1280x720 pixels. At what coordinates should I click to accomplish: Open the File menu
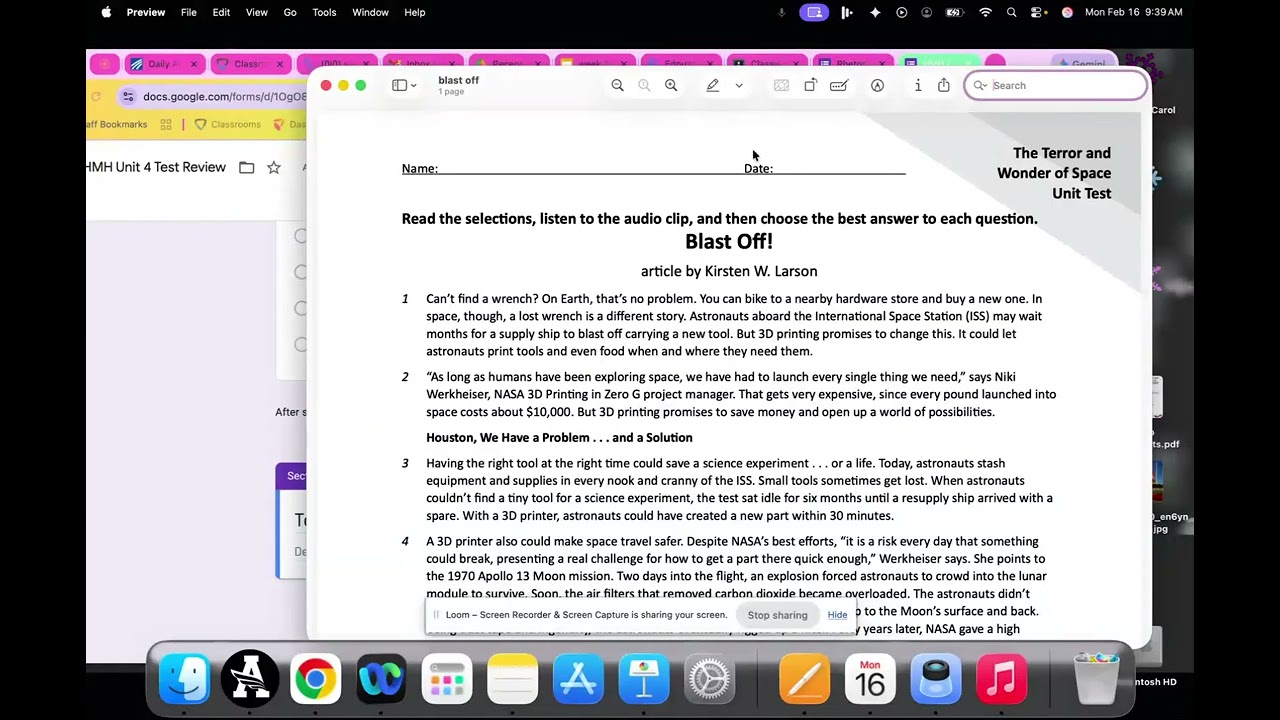(x=188, y=12)
